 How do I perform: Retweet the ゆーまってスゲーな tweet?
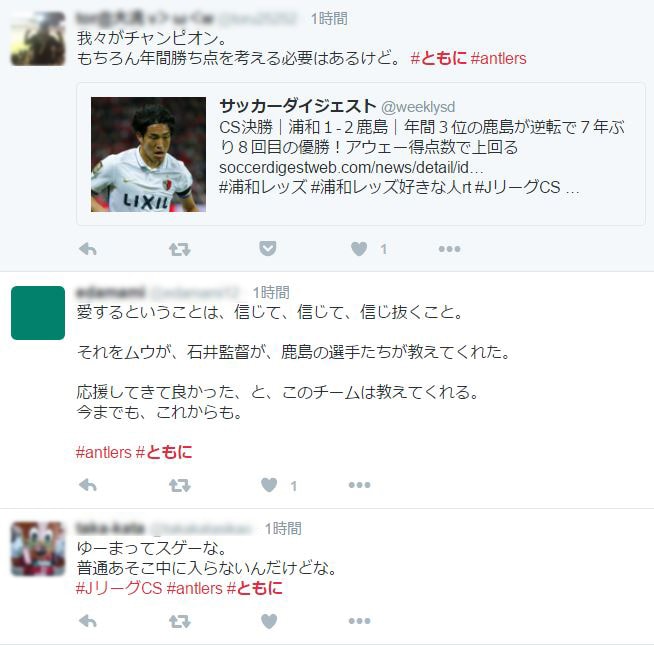click(180, 621)
